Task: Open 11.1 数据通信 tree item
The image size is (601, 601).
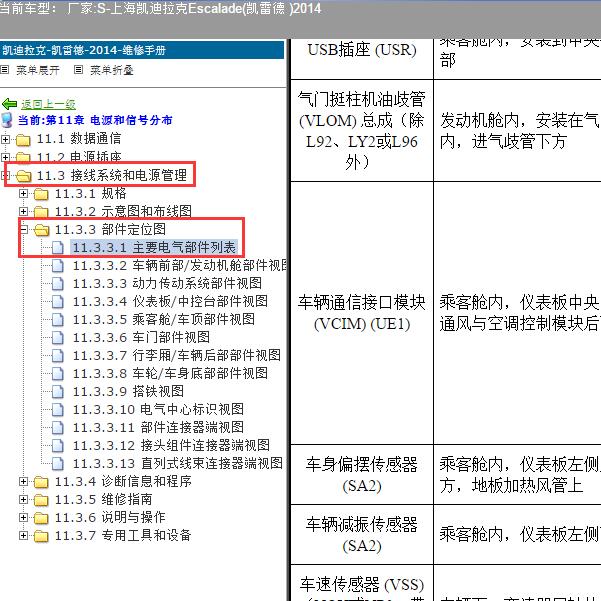Action: [79, 139]
